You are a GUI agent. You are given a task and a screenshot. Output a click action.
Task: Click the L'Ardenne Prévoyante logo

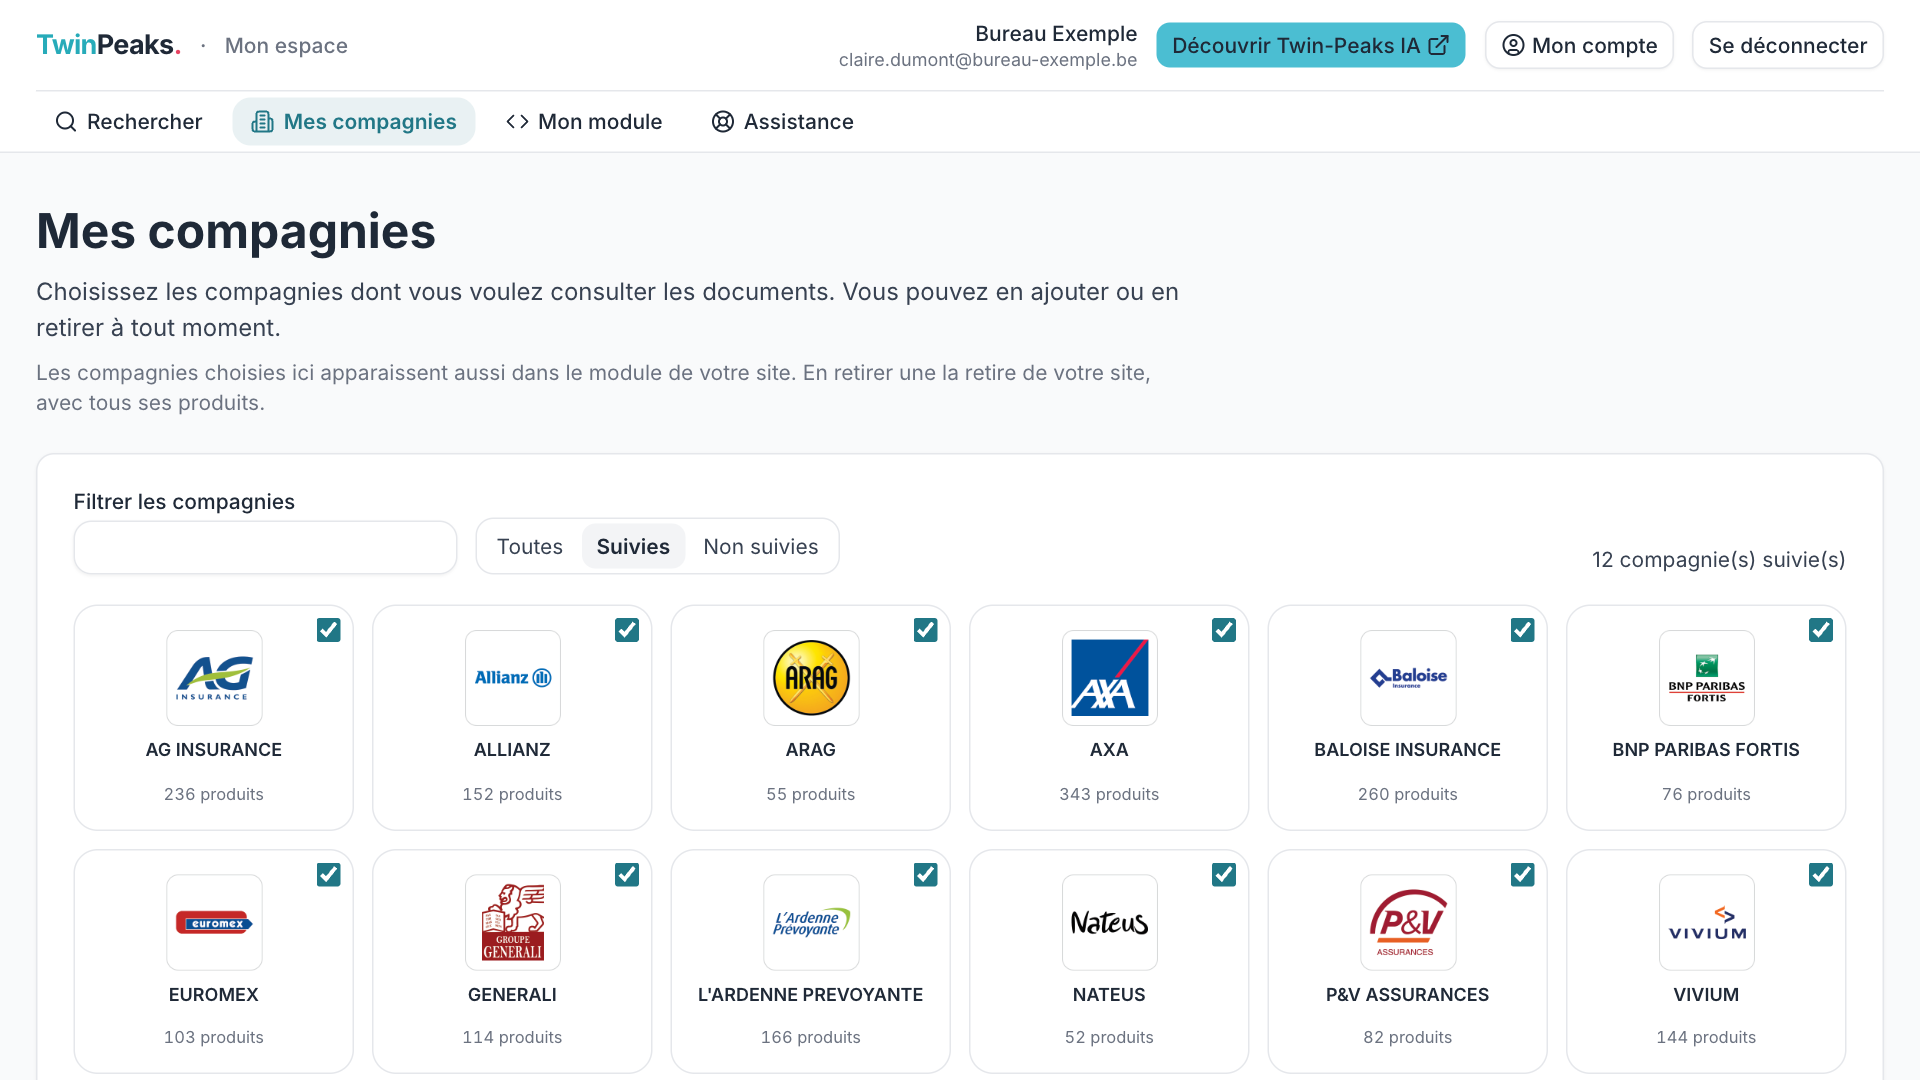click(x=811, y=923)
